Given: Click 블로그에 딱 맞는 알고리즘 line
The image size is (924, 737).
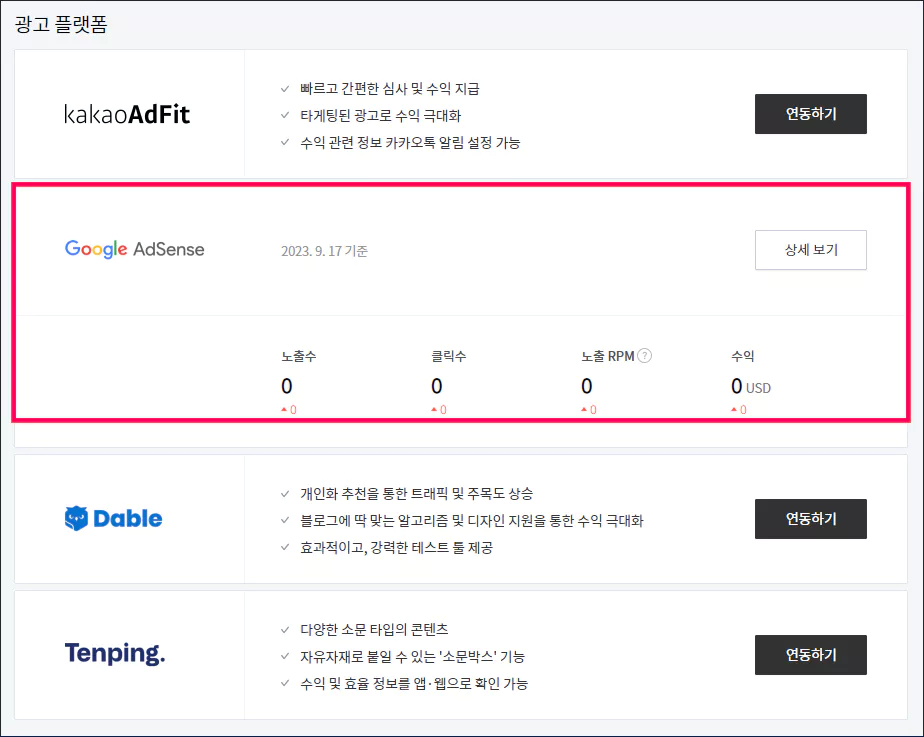Looking at the screenshot, I should 471,521.
